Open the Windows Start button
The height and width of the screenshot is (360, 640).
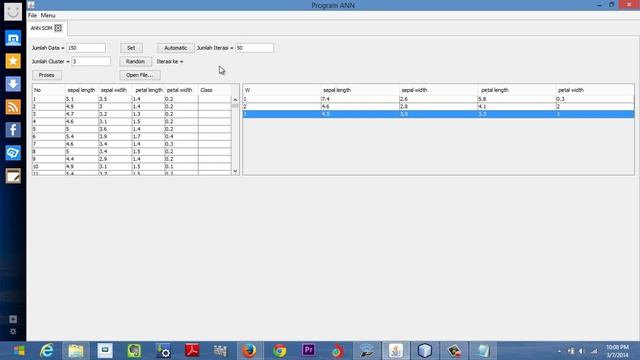[x=19, y=351]
